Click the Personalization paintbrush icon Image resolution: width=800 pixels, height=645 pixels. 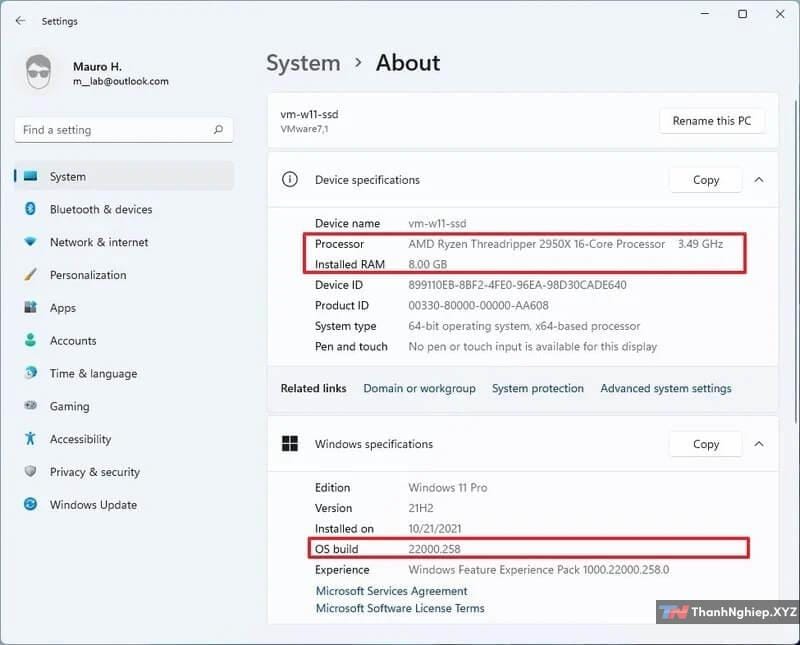pyautogui.click(x=31, y=275)
